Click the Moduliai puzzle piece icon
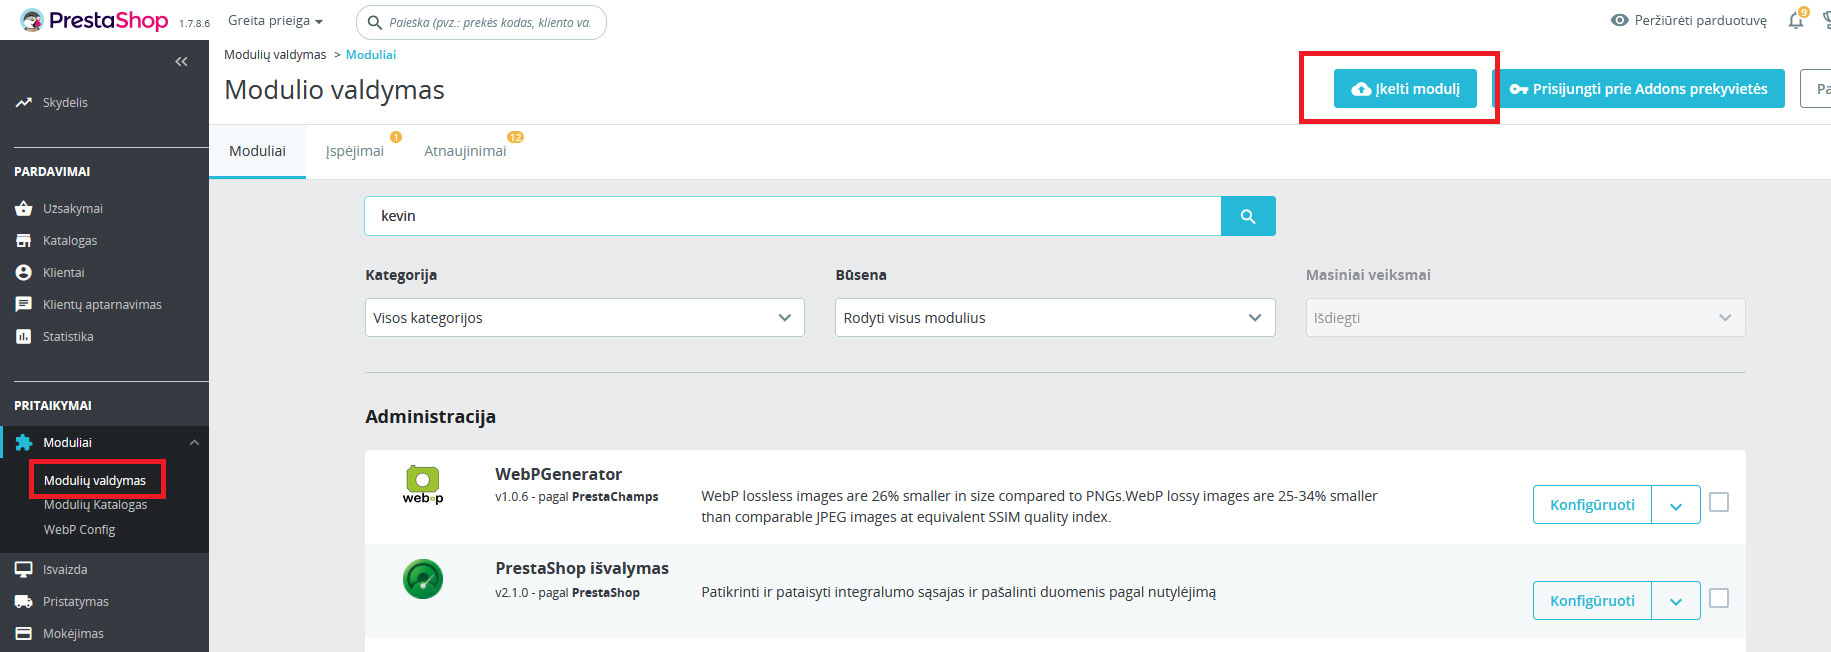 click(x=24, y=442)
